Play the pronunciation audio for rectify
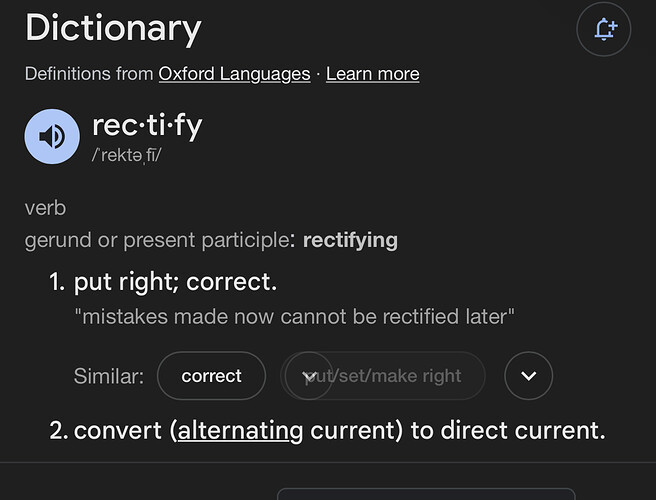 pyautogui.click(x=52, y=136)
